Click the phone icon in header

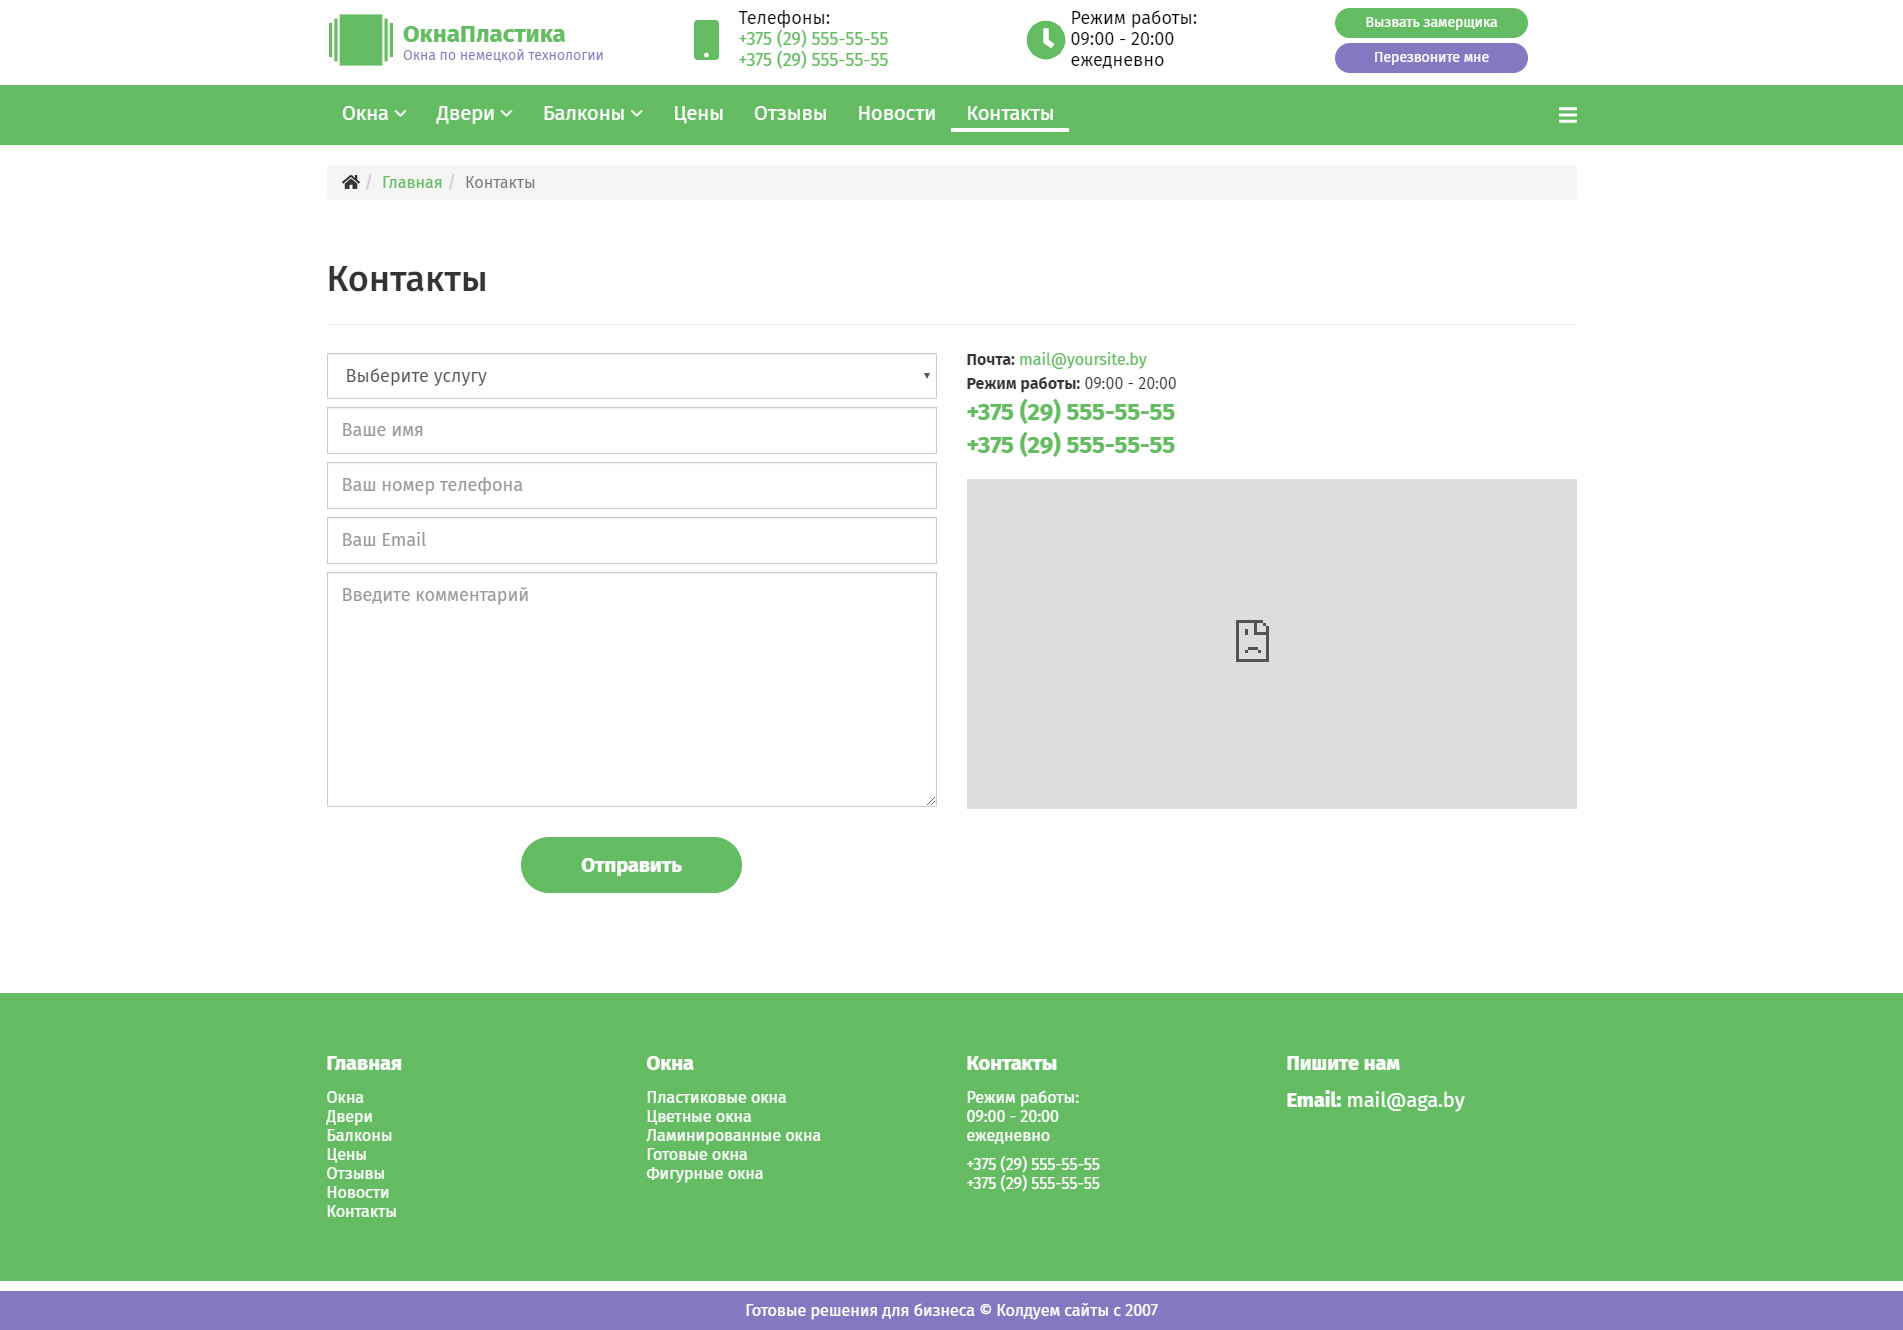point(706,40)
